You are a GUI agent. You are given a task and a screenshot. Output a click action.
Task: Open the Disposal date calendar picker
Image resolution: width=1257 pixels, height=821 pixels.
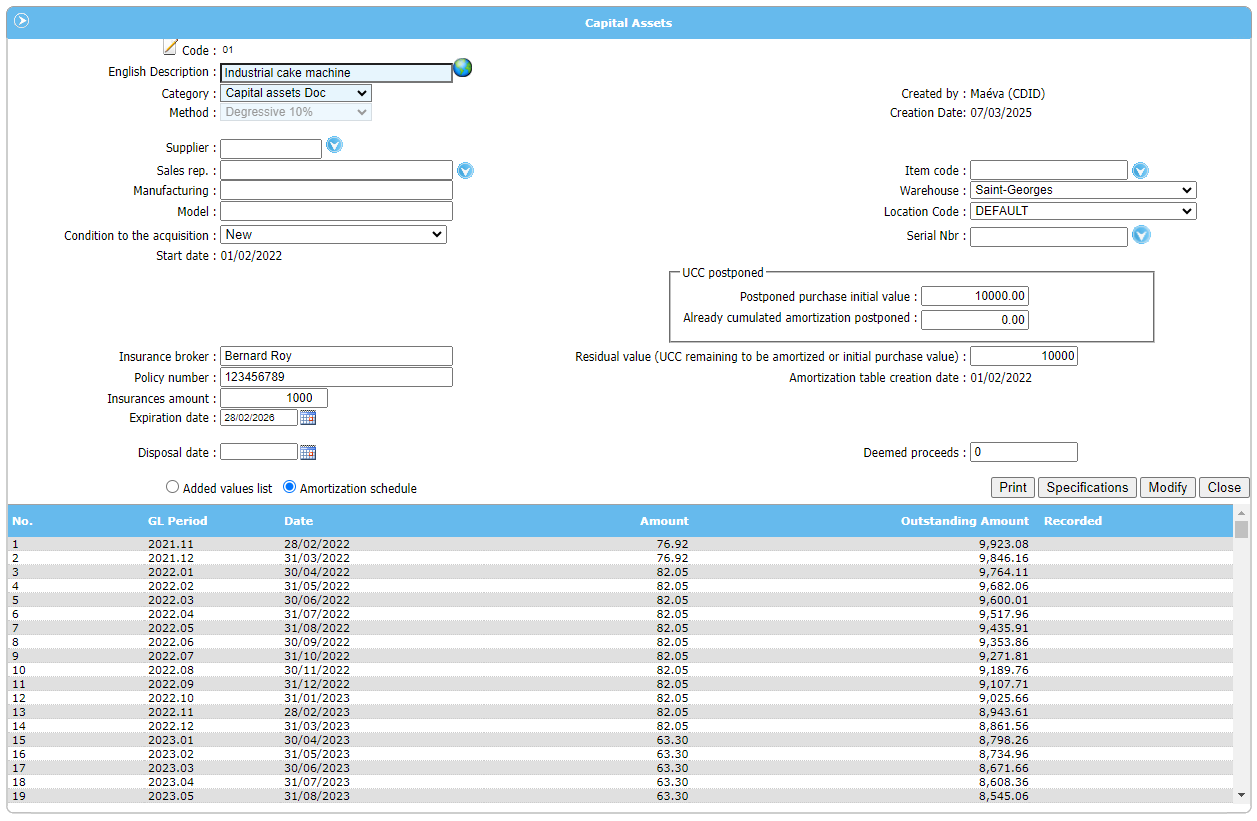coord(308,452)
